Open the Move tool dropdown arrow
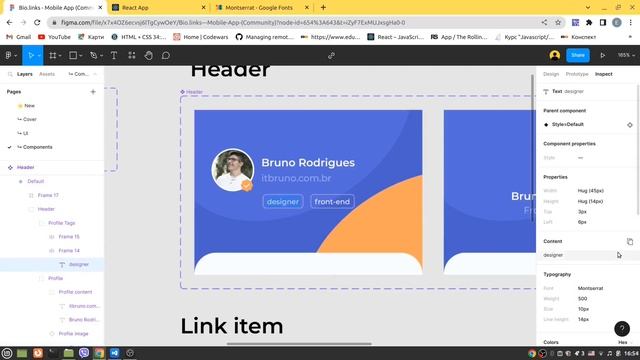 point(39,56)
